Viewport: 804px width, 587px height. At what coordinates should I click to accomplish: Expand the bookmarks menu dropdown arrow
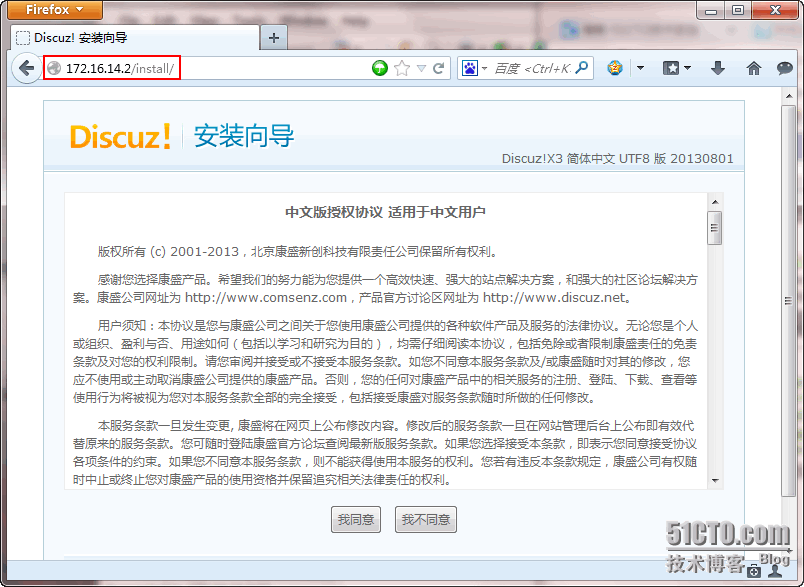coord(688,68)
